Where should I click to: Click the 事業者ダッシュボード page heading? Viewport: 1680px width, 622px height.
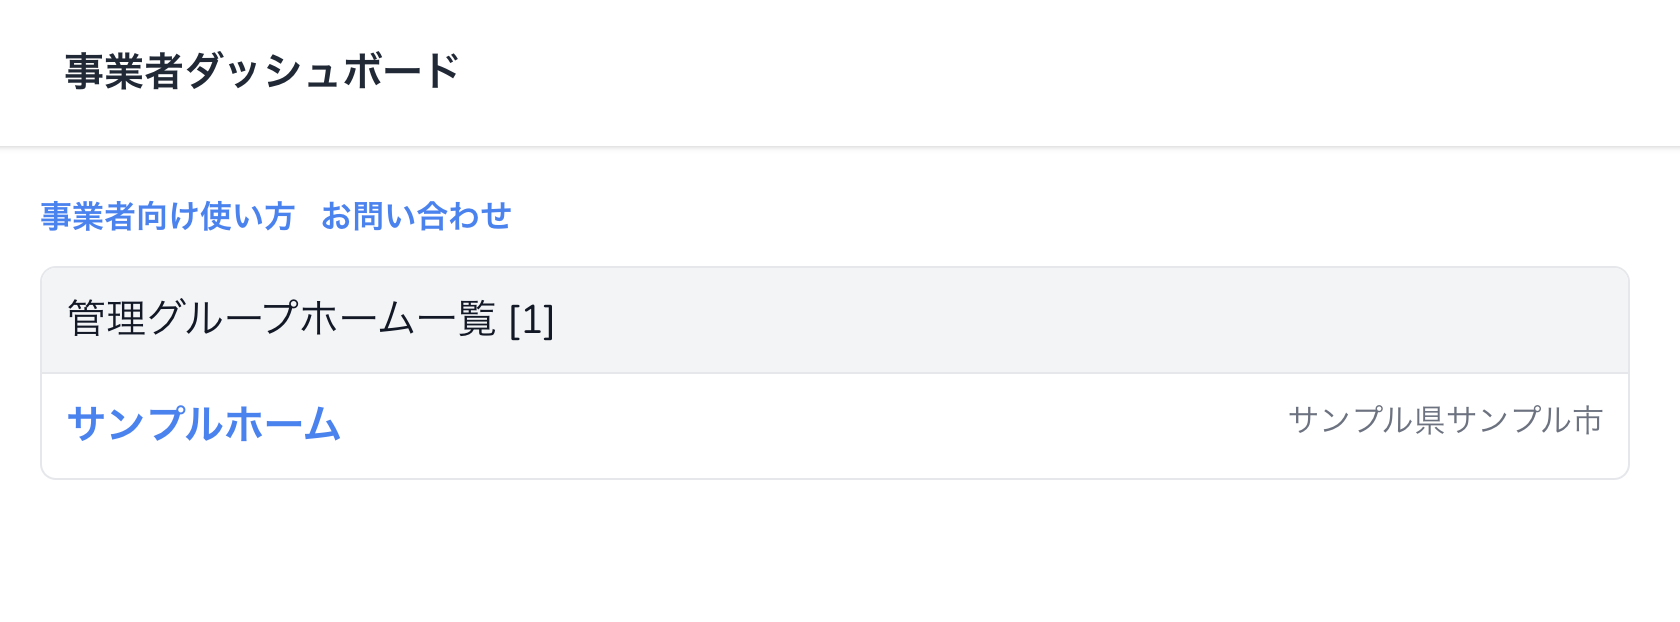tap(262, 72)
